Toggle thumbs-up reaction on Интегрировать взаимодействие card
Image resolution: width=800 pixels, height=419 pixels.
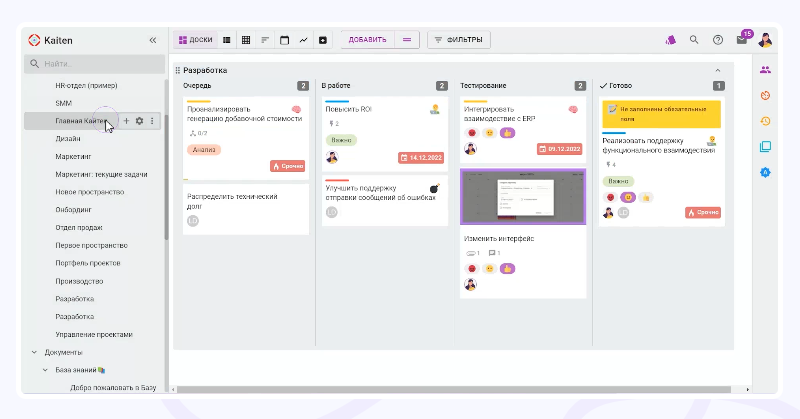pyautogui.click(x=507, y=132)
